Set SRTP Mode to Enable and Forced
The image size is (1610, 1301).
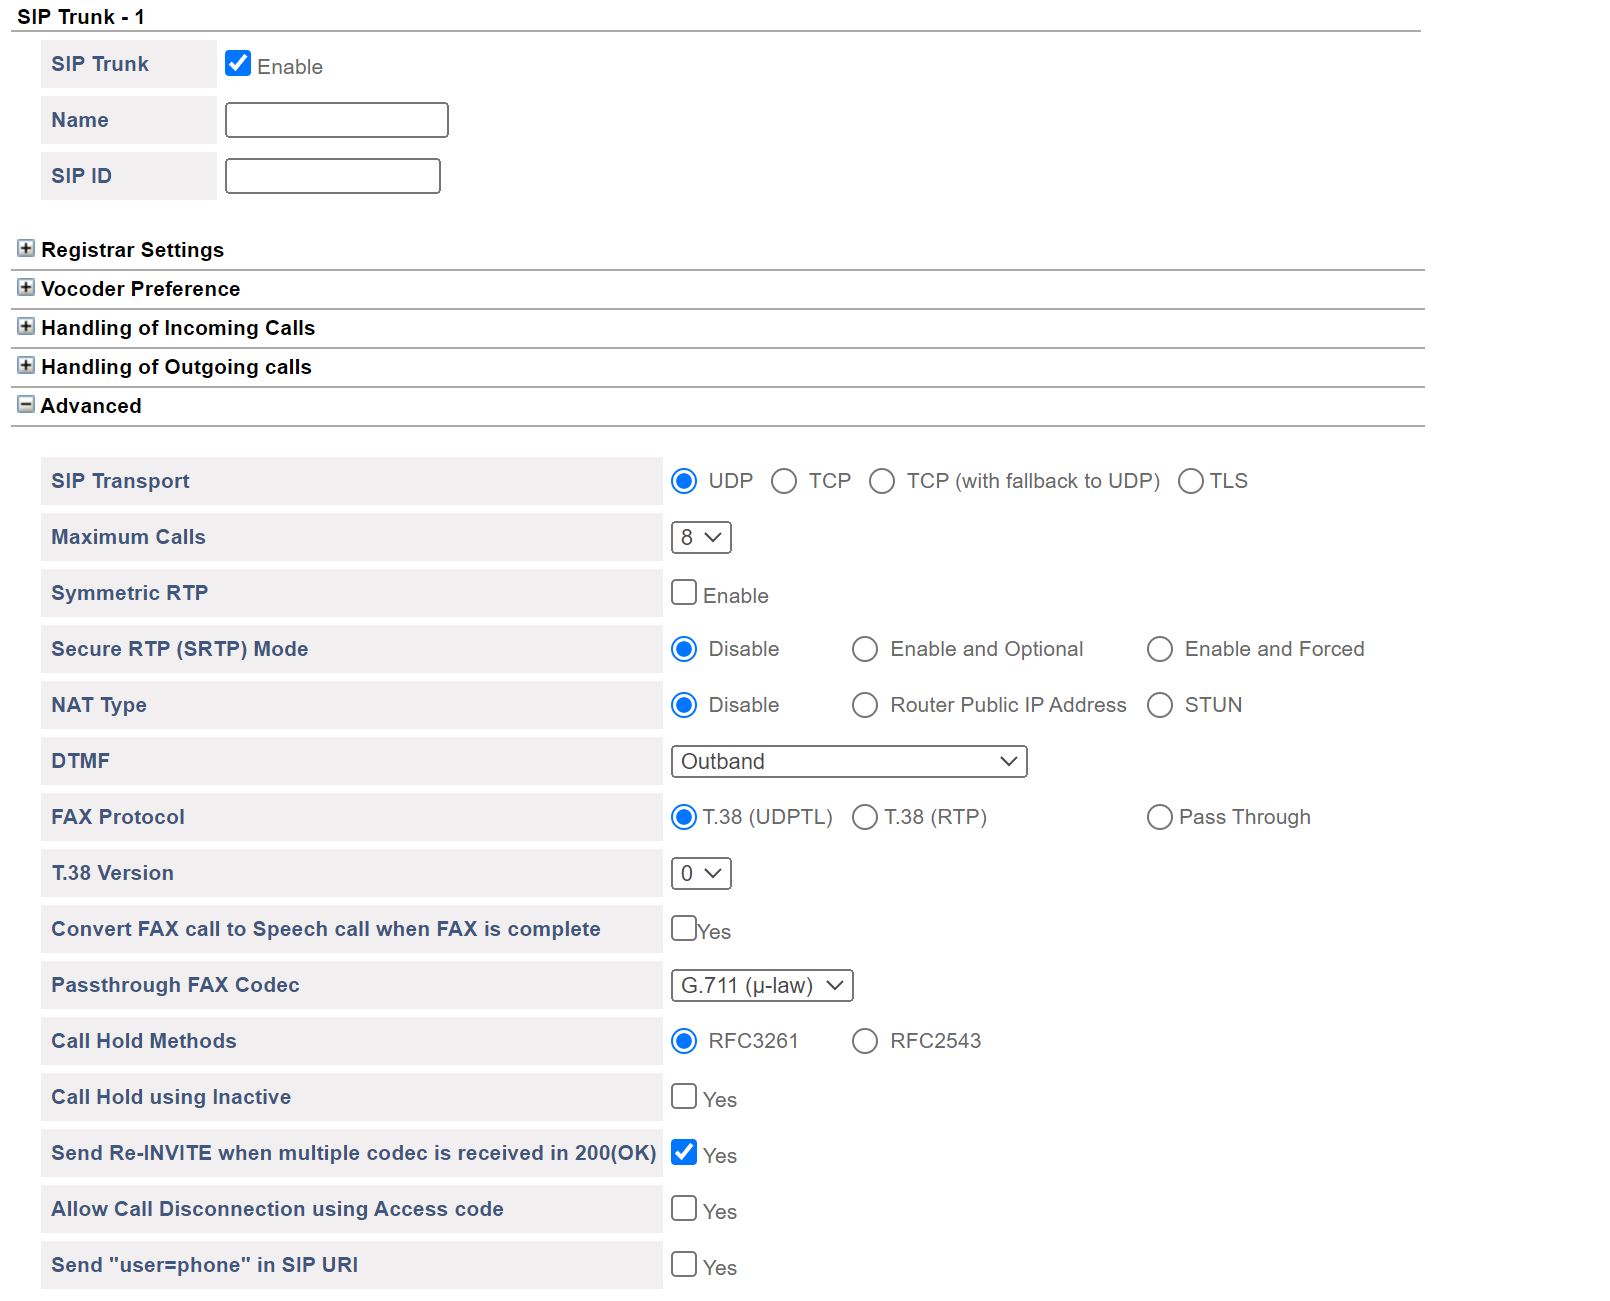tap(1160, 650)
